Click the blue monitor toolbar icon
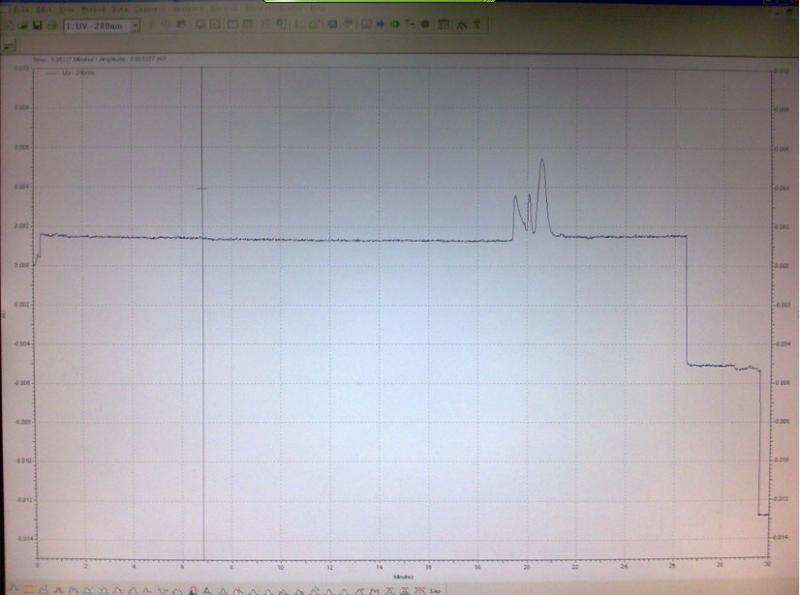The width and height of the screenshot is (800, 595). click(x=333, y=24)
